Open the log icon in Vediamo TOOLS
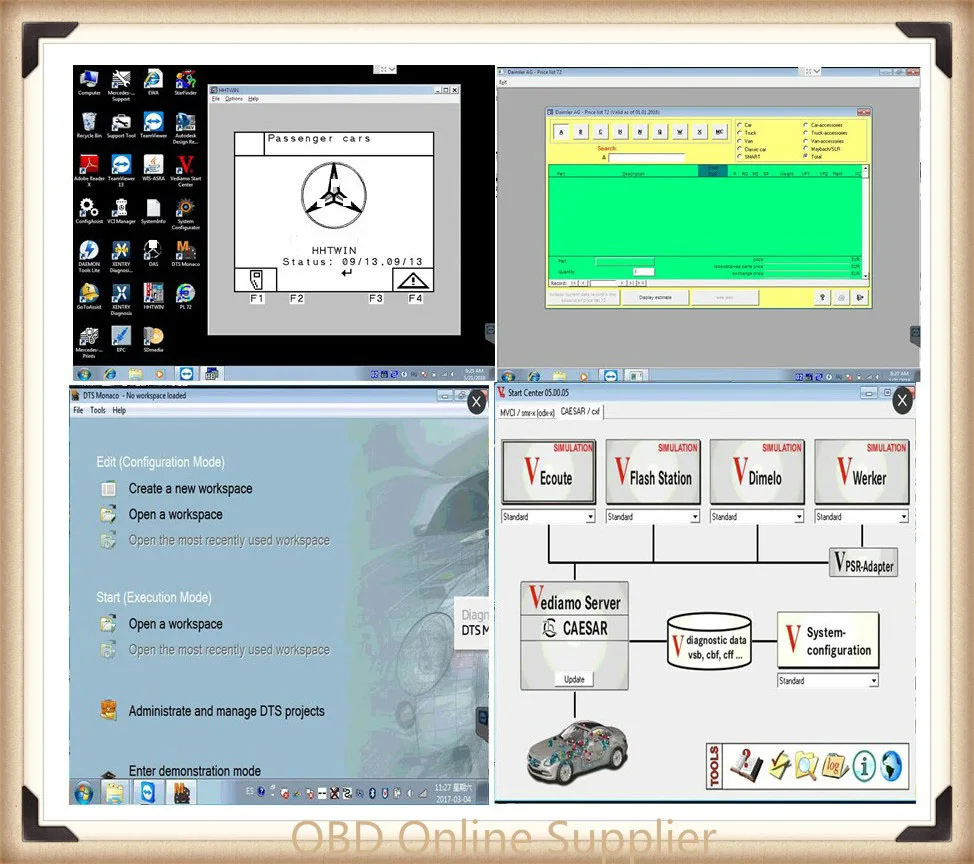 (834, 766)
